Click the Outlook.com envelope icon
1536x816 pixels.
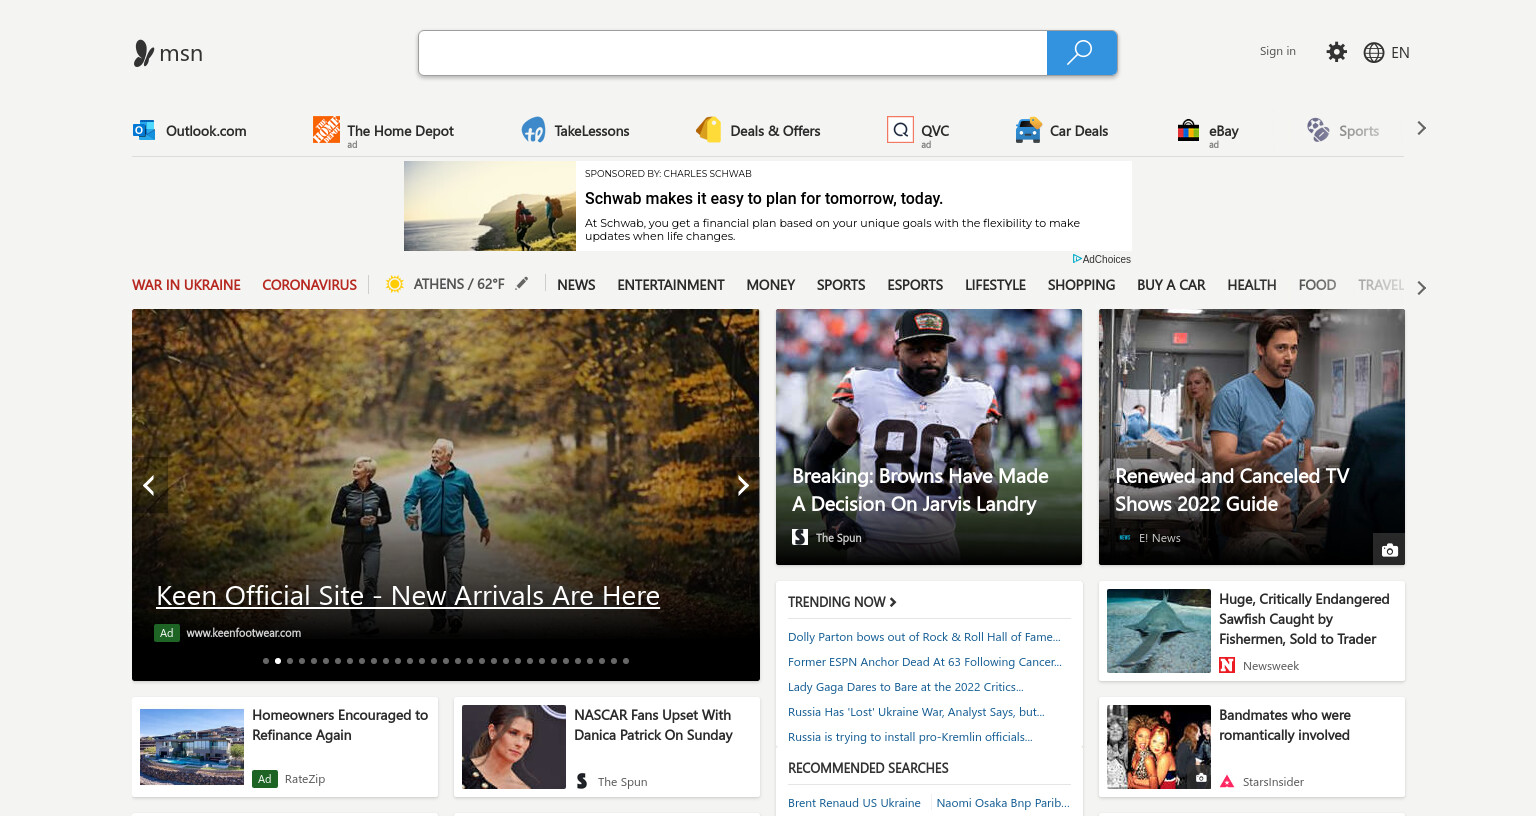(144, 130)
